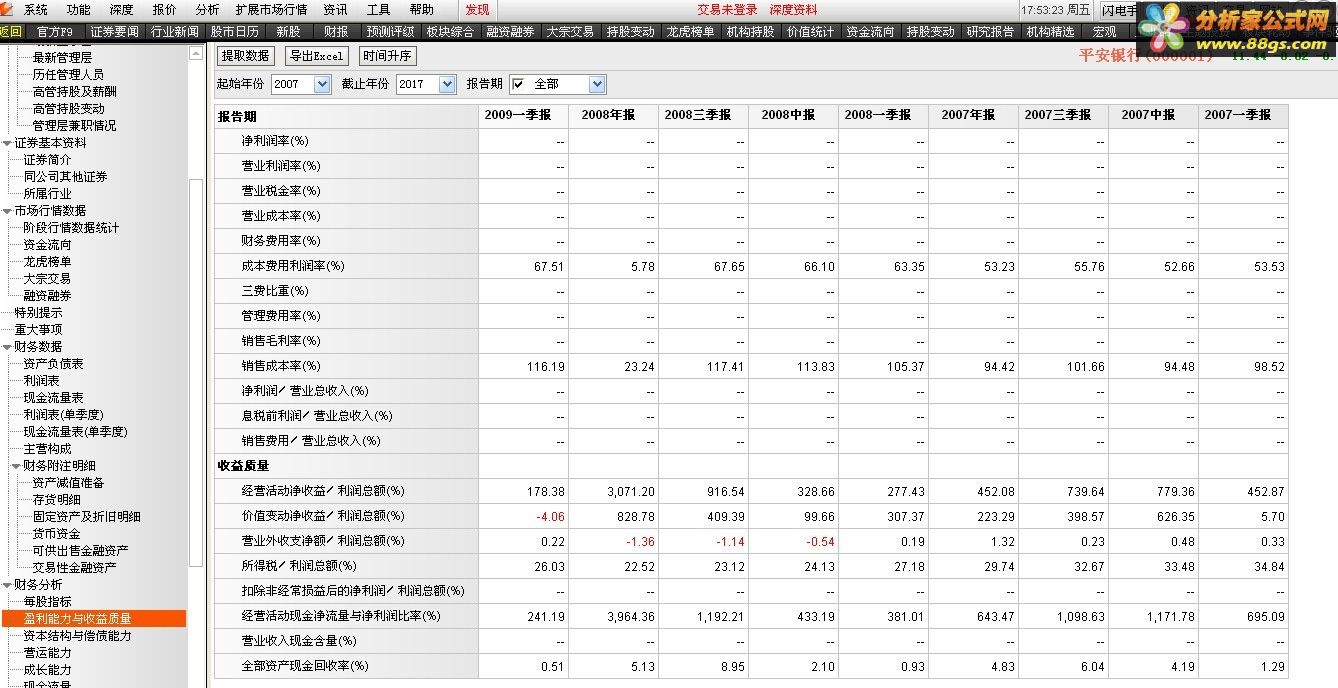Click the 成本费用利润率(%) row label

[x=293, y=267]
